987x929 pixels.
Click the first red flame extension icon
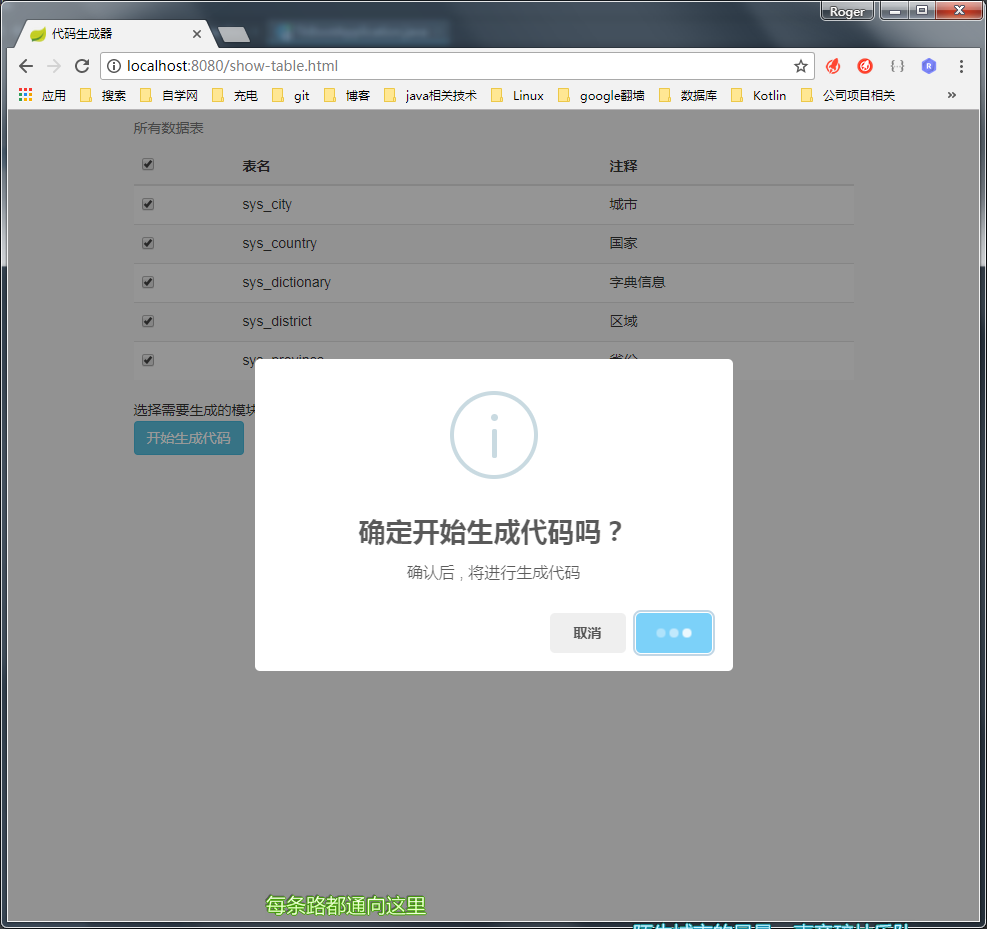[833, 66]
